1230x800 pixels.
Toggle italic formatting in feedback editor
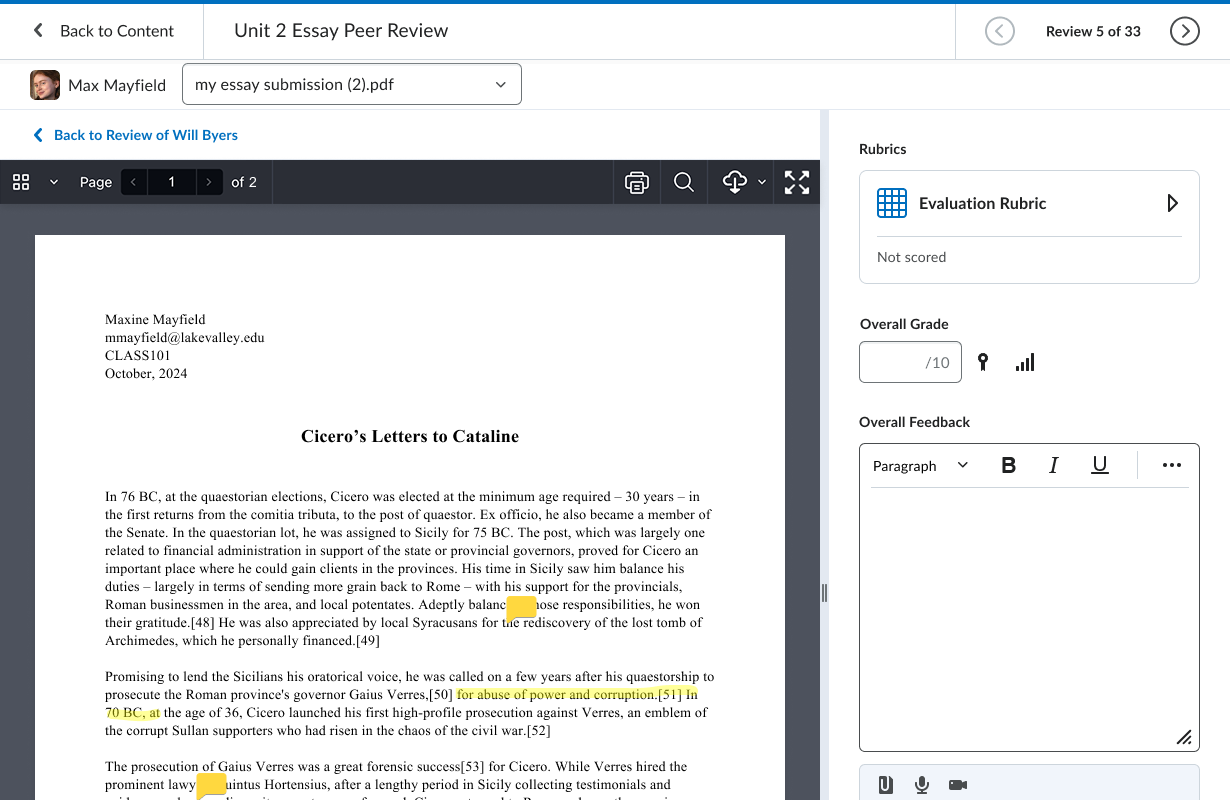coord(1053,466)
